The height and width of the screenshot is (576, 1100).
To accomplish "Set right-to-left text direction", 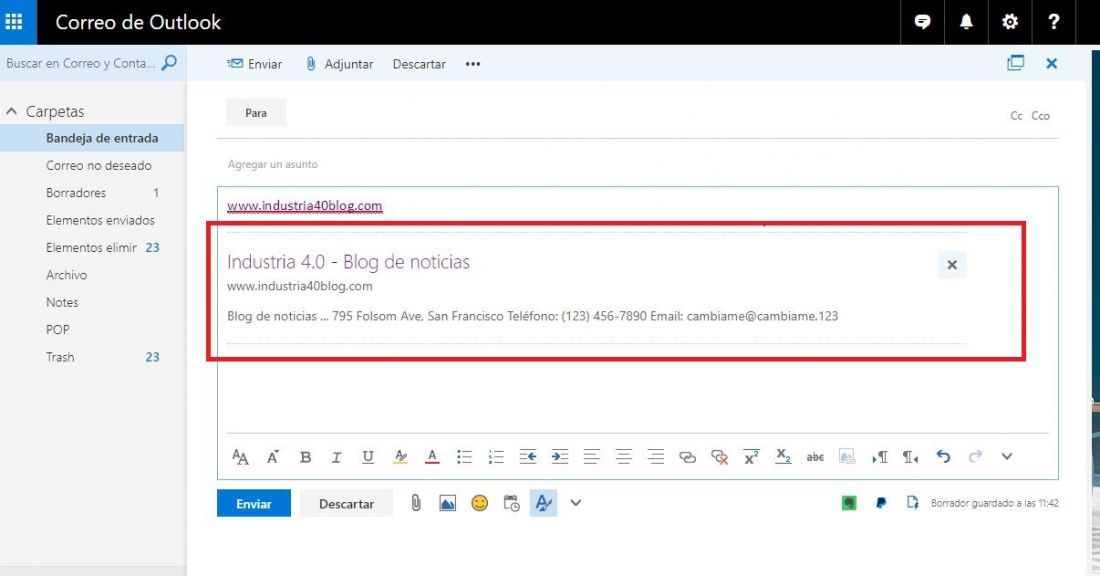I will 911,457.
